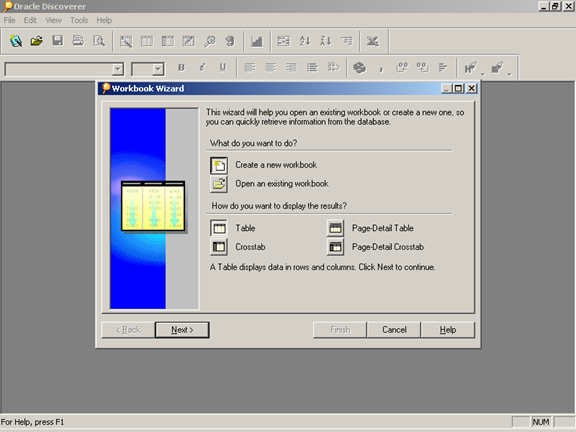Click the crosstab grid toolbar icon
Viewport: 576px width, 432px height.
[168, 41]
